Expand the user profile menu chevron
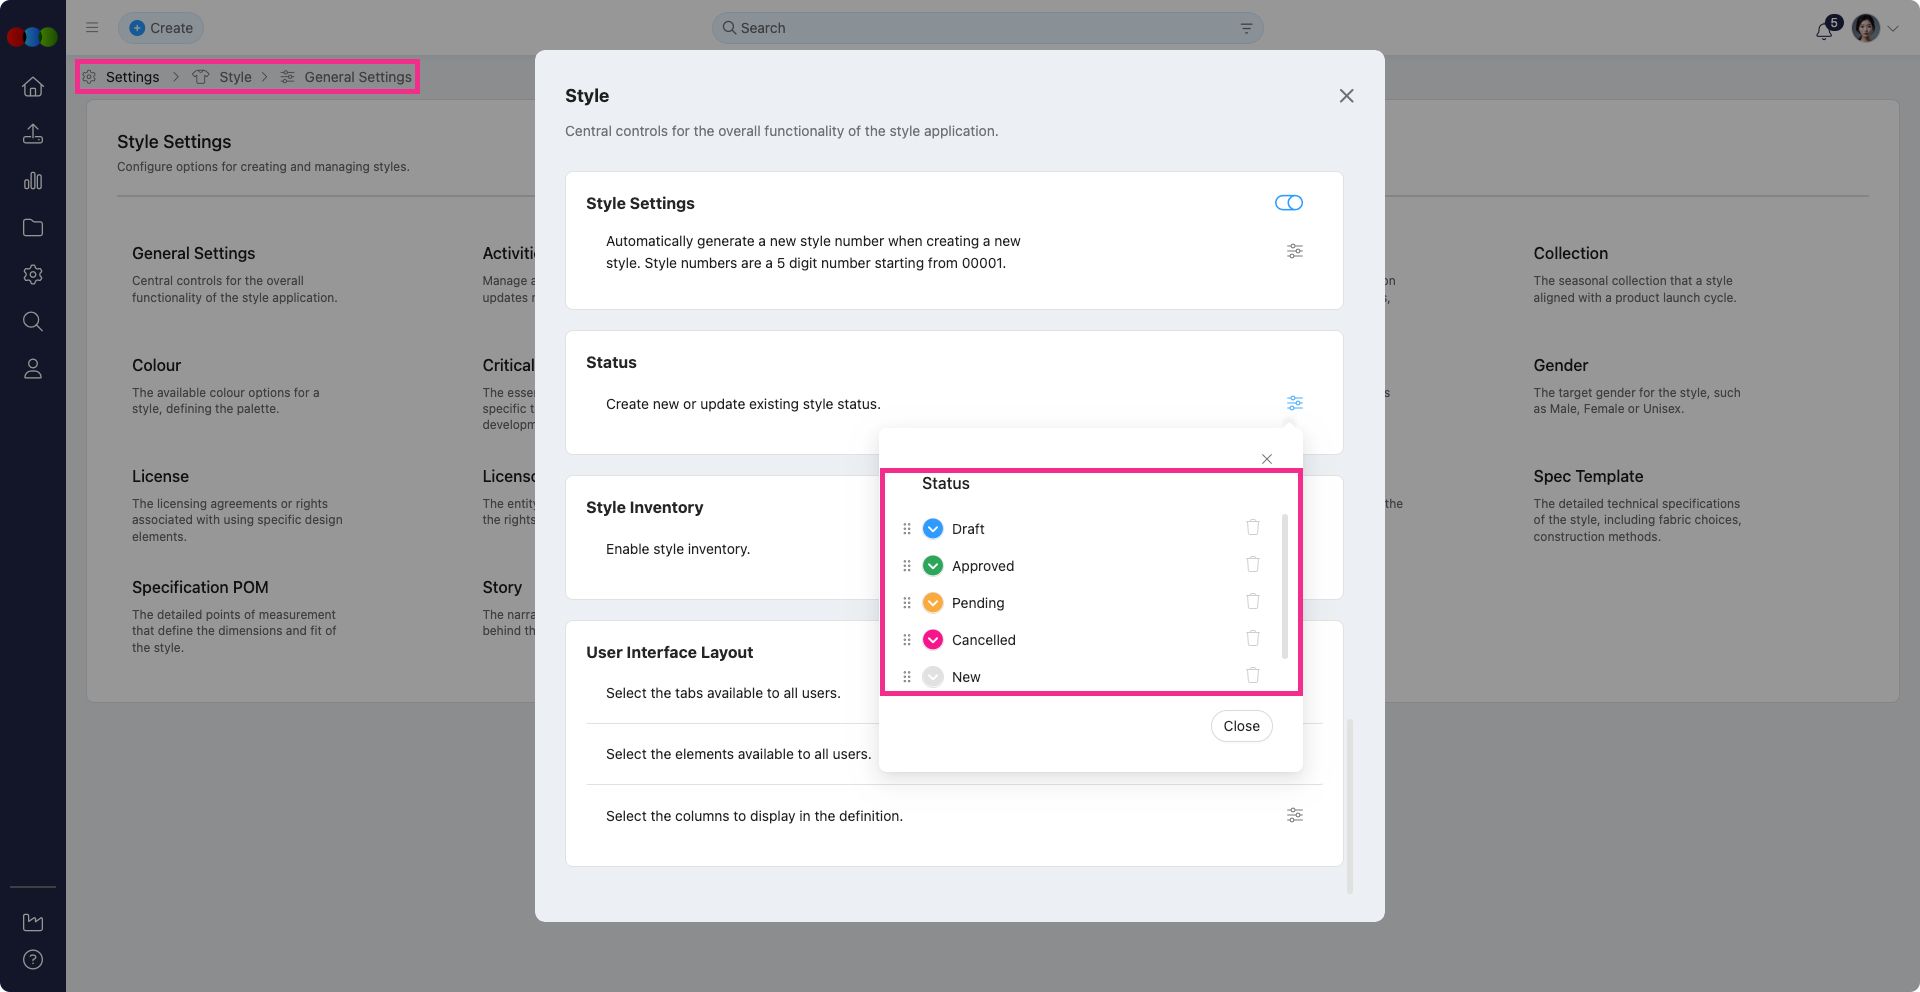The image size is (1920, 992). (1893, 29)
